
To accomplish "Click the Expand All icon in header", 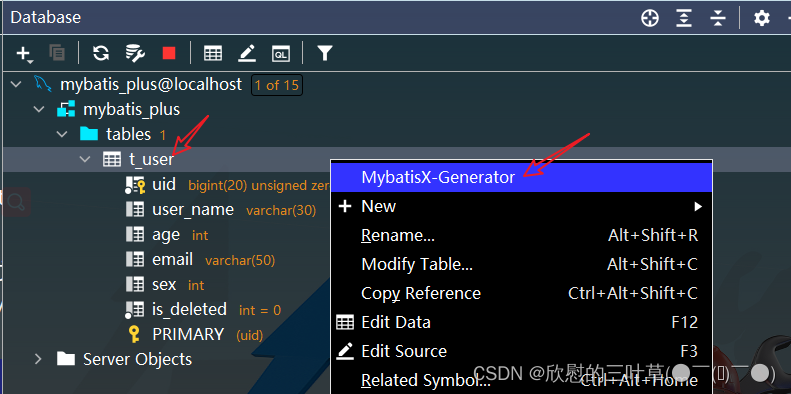I will pos(684,19).
